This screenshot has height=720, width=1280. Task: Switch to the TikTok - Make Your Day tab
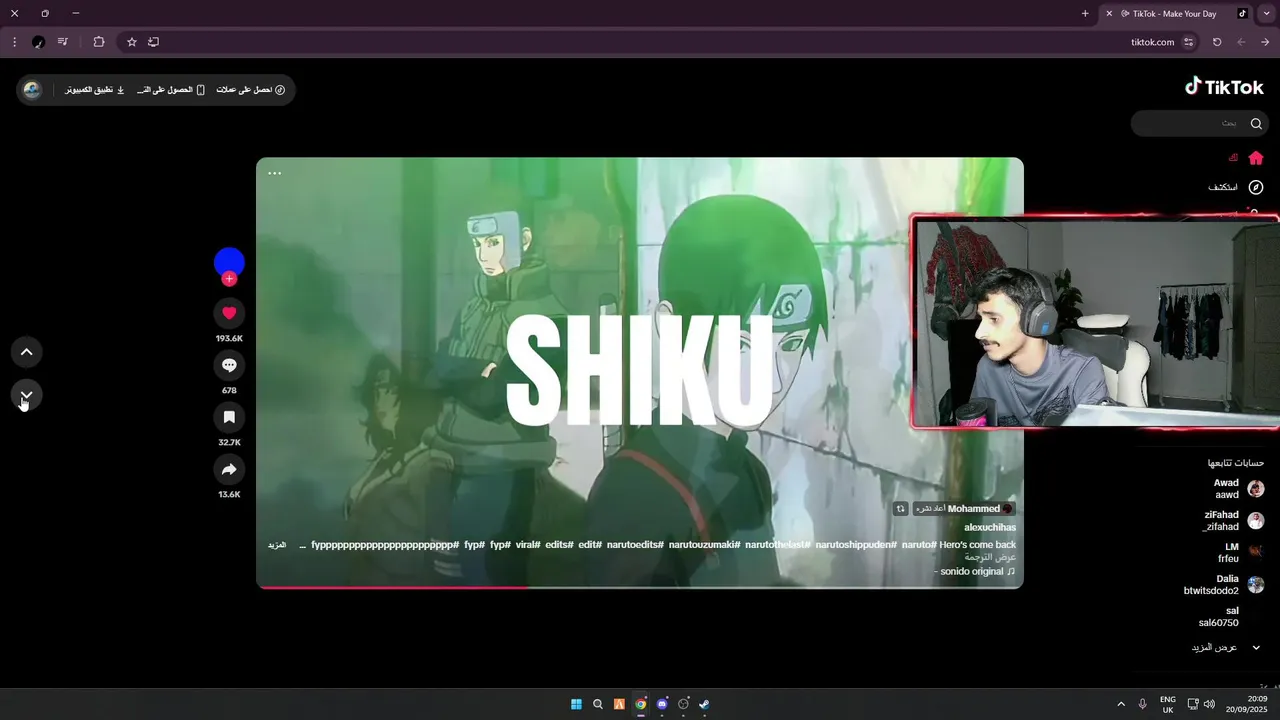tap(1174, 14)
